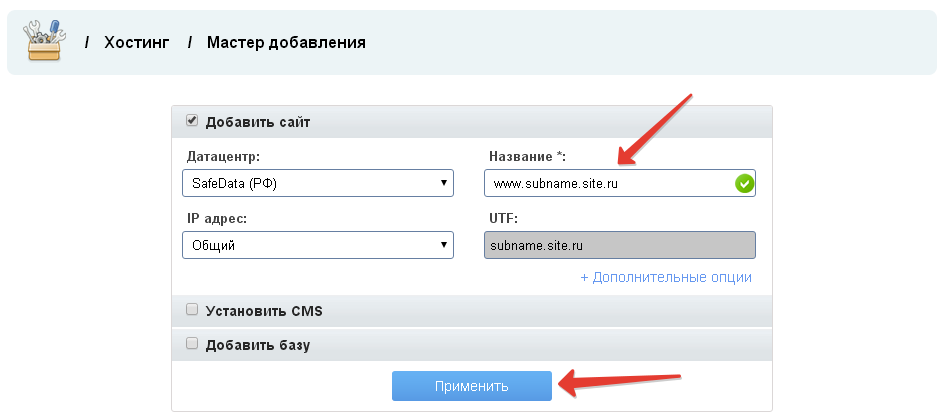The height and width of the screenshot is (420, 942).
Task: Uncheck the Добавить сайт checkbox
Action: click(192, 121)
